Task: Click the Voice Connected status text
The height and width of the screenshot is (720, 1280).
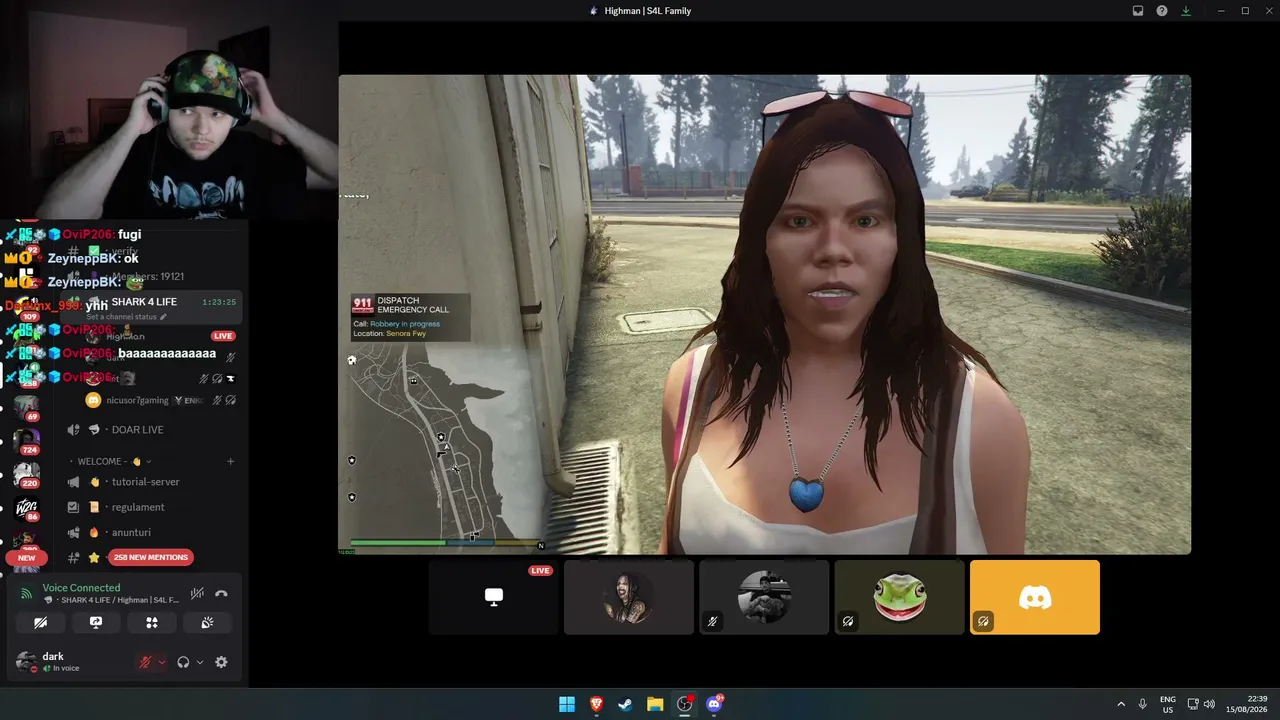Action: pyautogui.click(x=81, y=588)
